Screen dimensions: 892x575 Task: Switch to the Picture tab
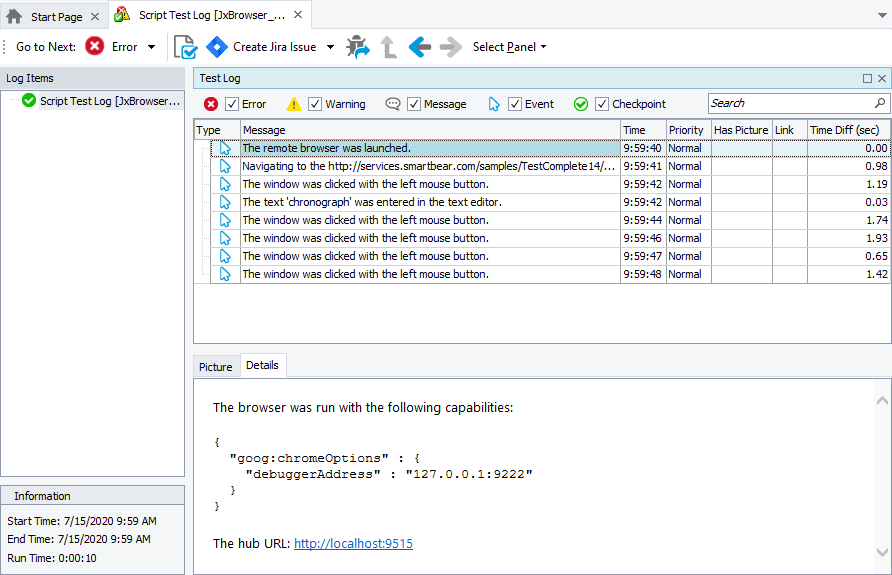215,367
